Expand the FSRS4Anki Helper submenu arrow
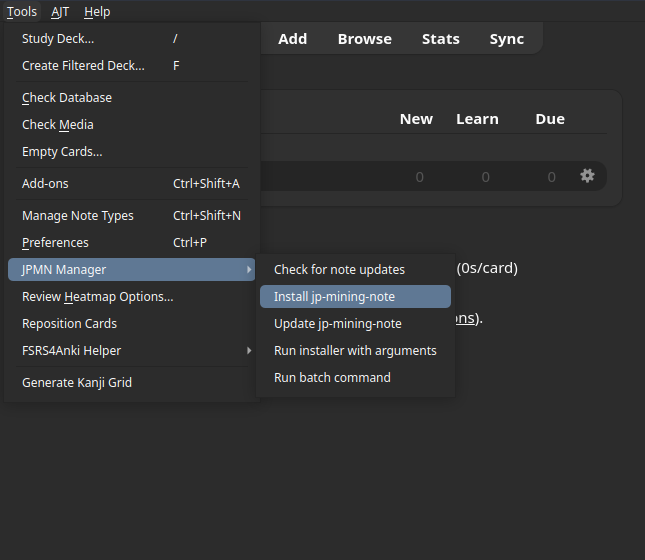Image resolution: width=645 pixels, height=560 pixels. coord(249,351)
